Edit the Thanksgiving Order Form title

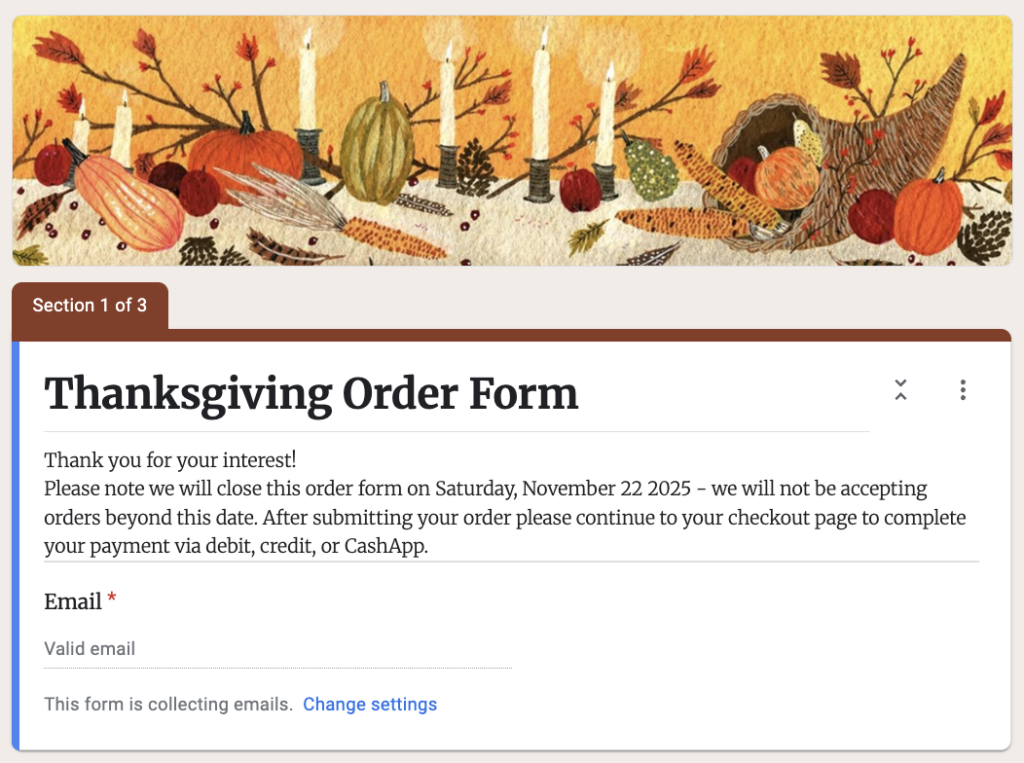pos(310,392)
